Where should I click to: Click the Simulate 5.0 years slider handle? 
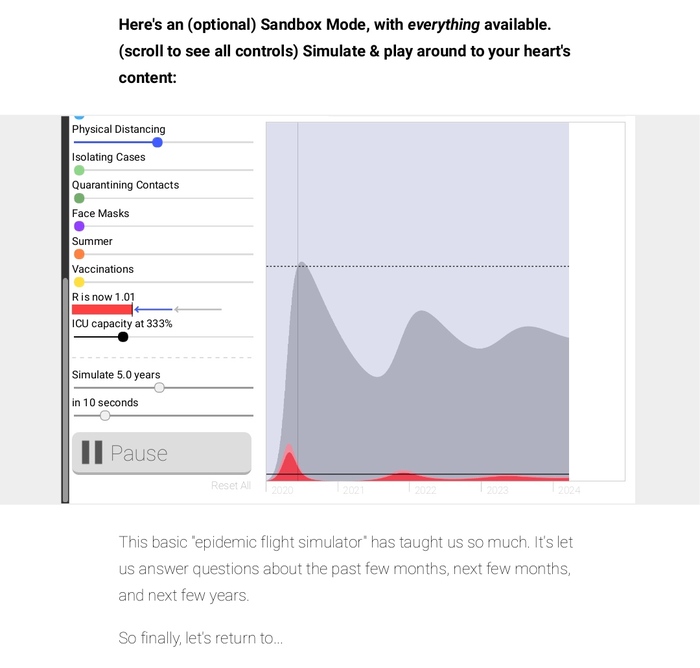tap(159, 387)
